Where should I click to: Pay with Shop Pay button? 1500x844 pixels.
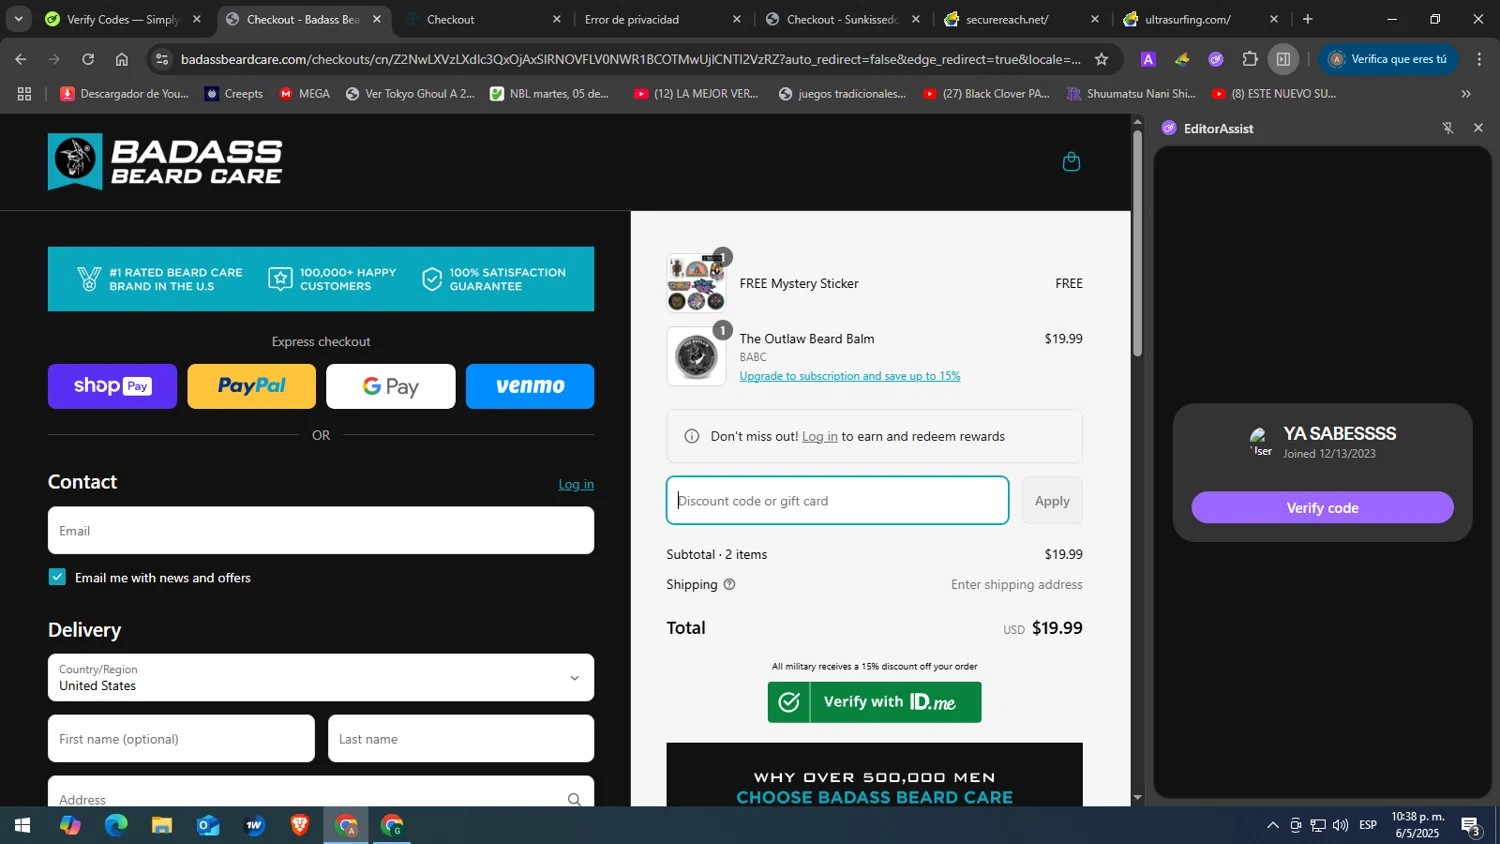point(112,386)
